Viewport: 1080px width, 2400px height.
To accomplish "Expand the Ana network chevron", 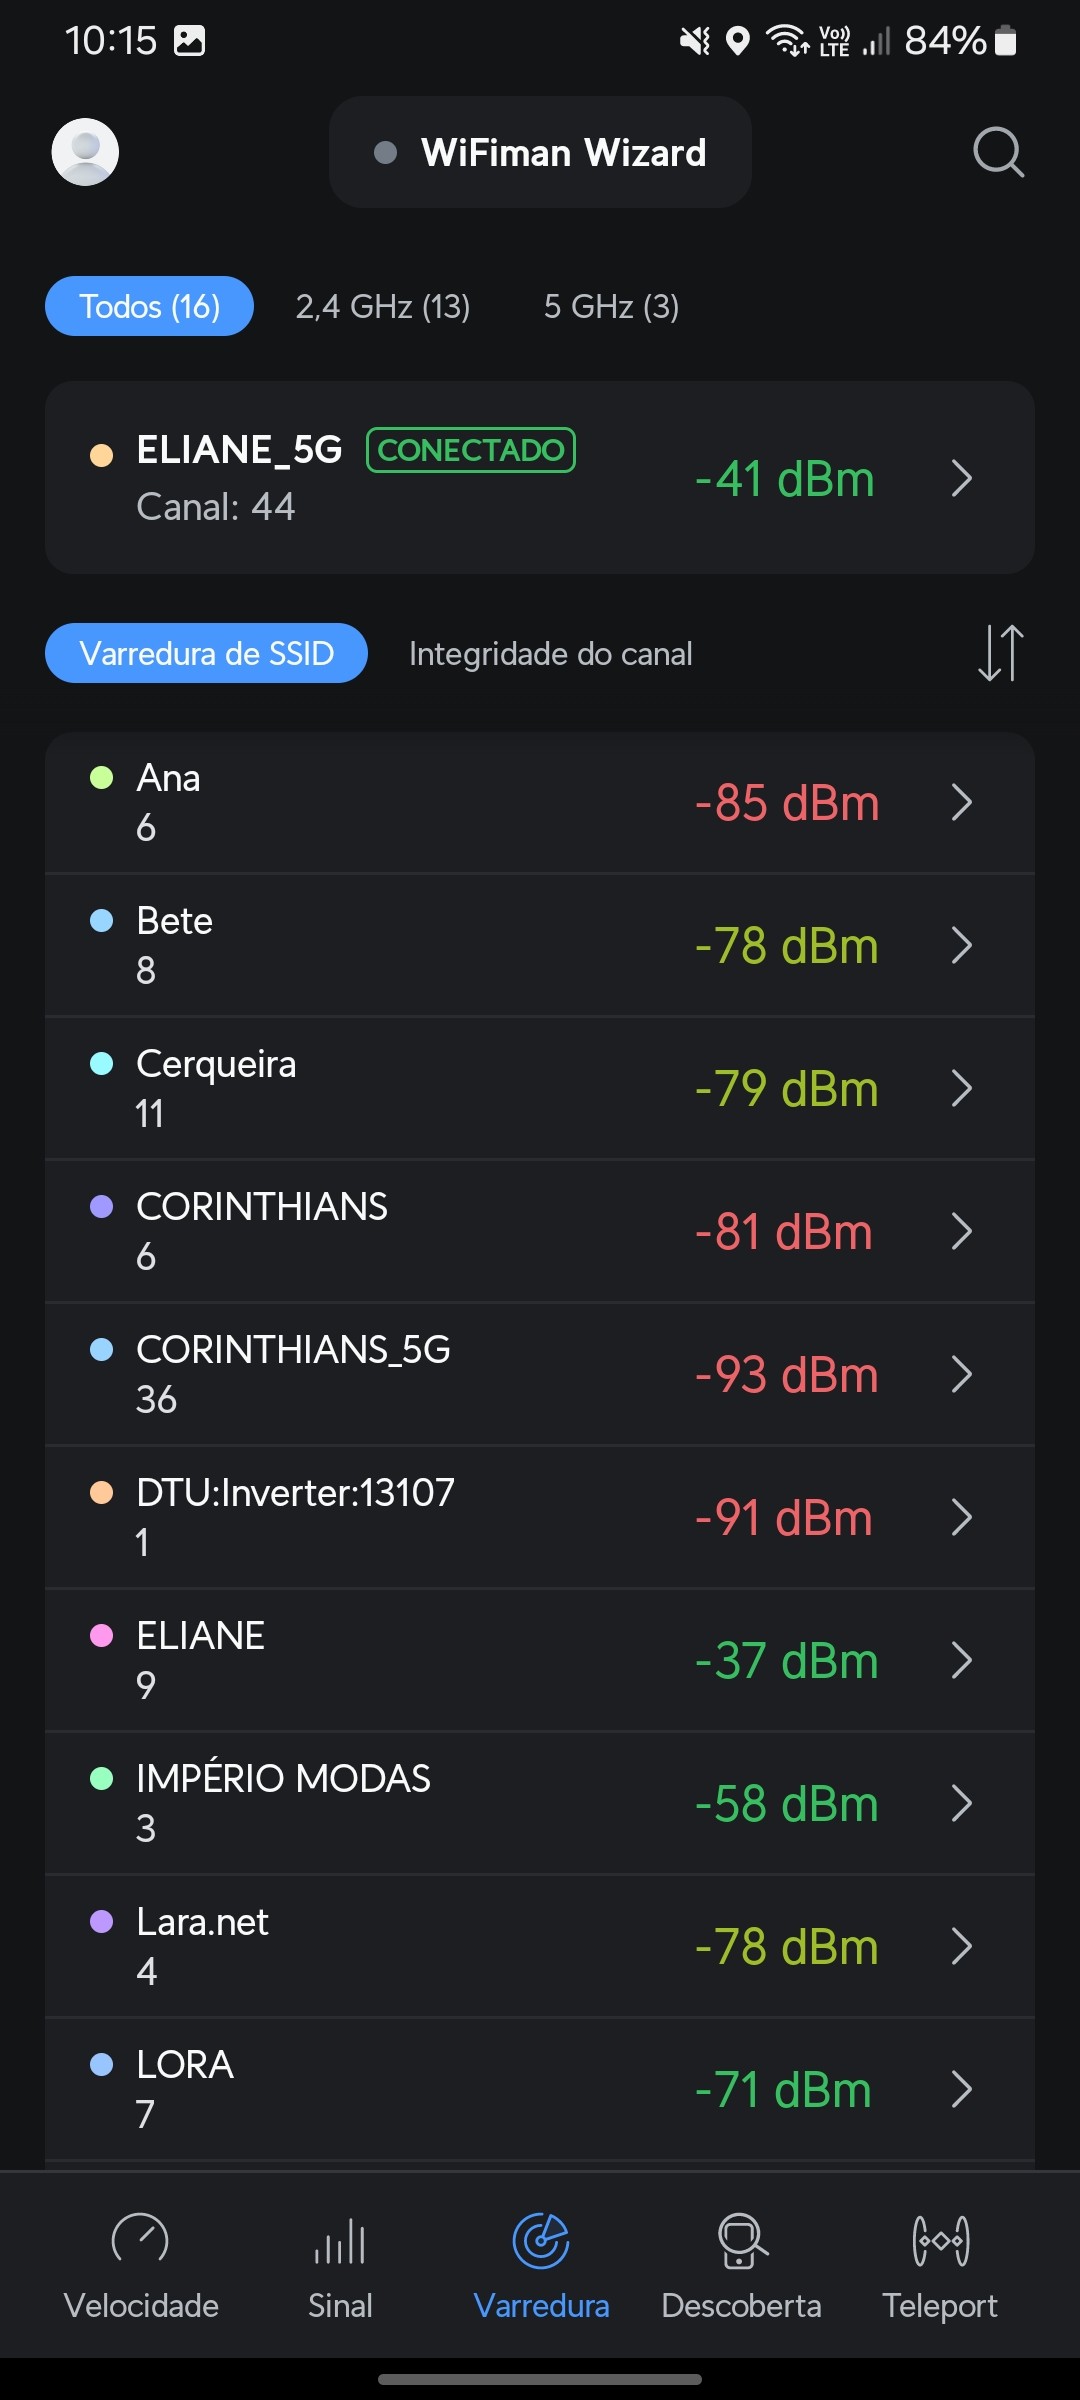I will [x=961, y=802].
